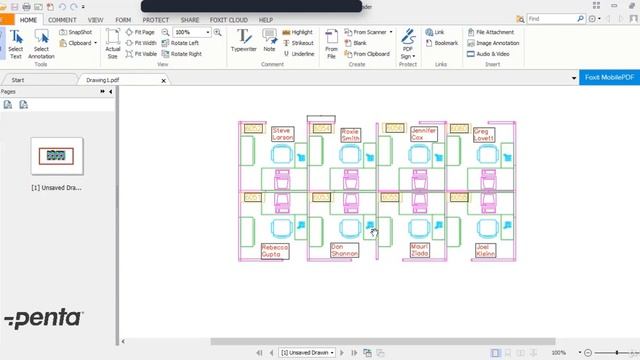Open the FOXIT CLOUD ribbon tab
Image resolution: width=640 pixels, height=360 pixels.
coord(229,20)
